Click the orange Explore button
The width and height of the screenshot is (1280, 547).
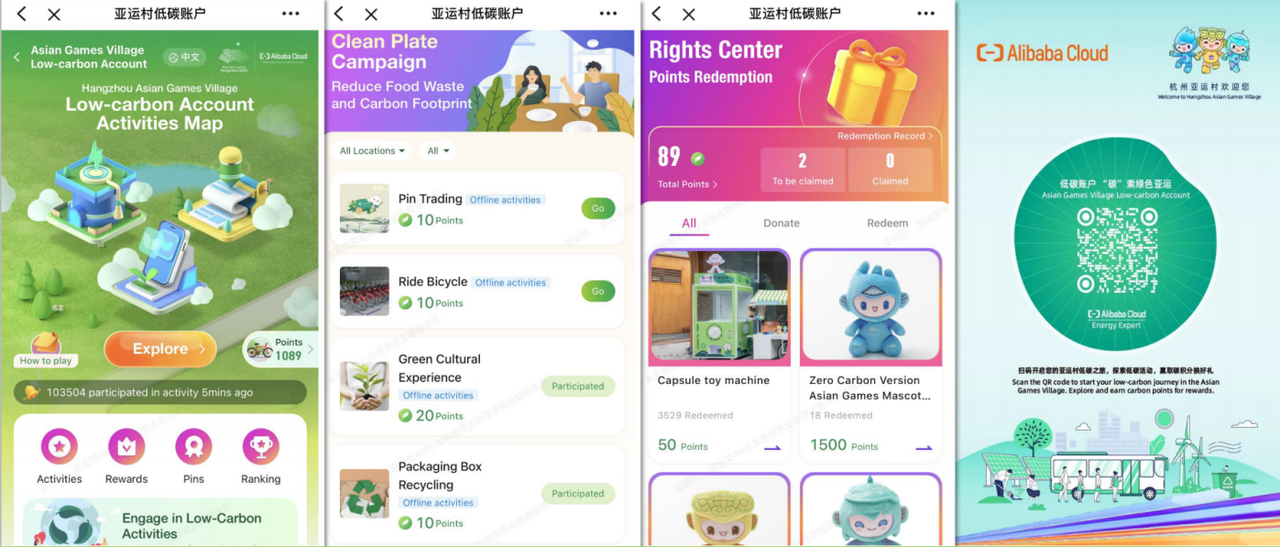pyautogui.click(x=160, y=349)
